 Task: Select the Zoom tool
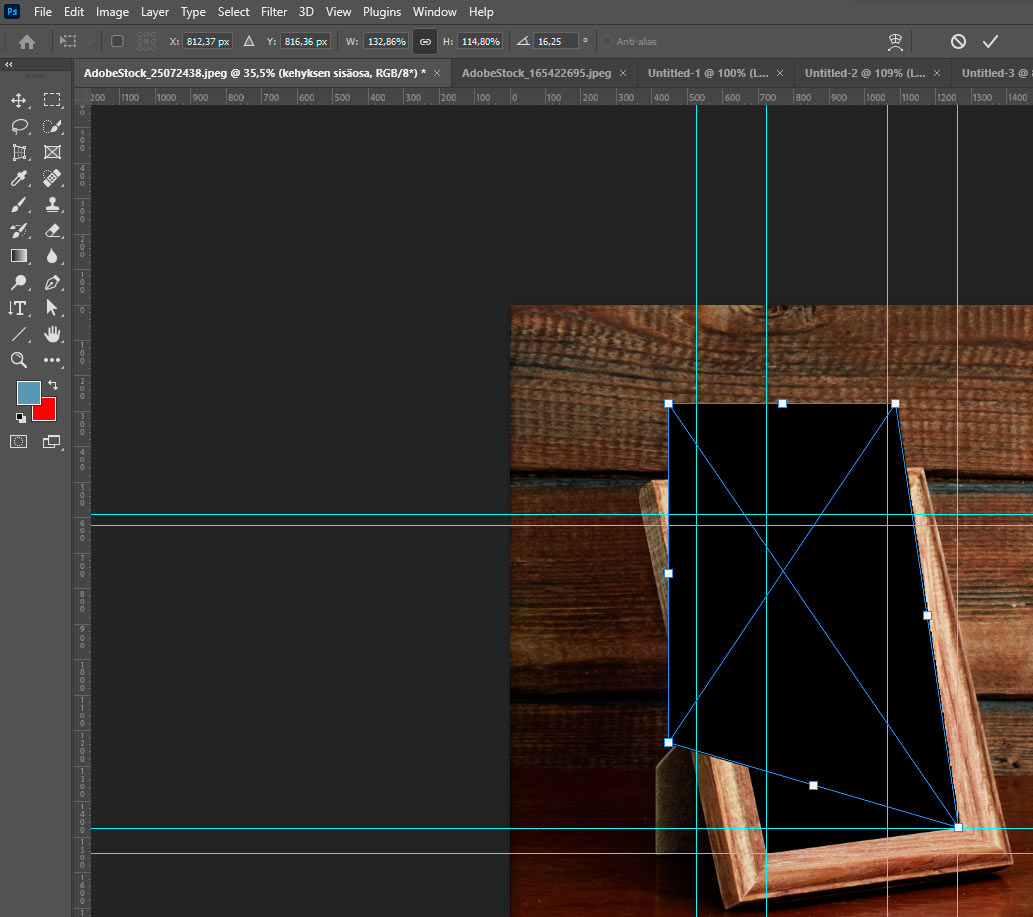pyautogui.click(x=18, y=360)
